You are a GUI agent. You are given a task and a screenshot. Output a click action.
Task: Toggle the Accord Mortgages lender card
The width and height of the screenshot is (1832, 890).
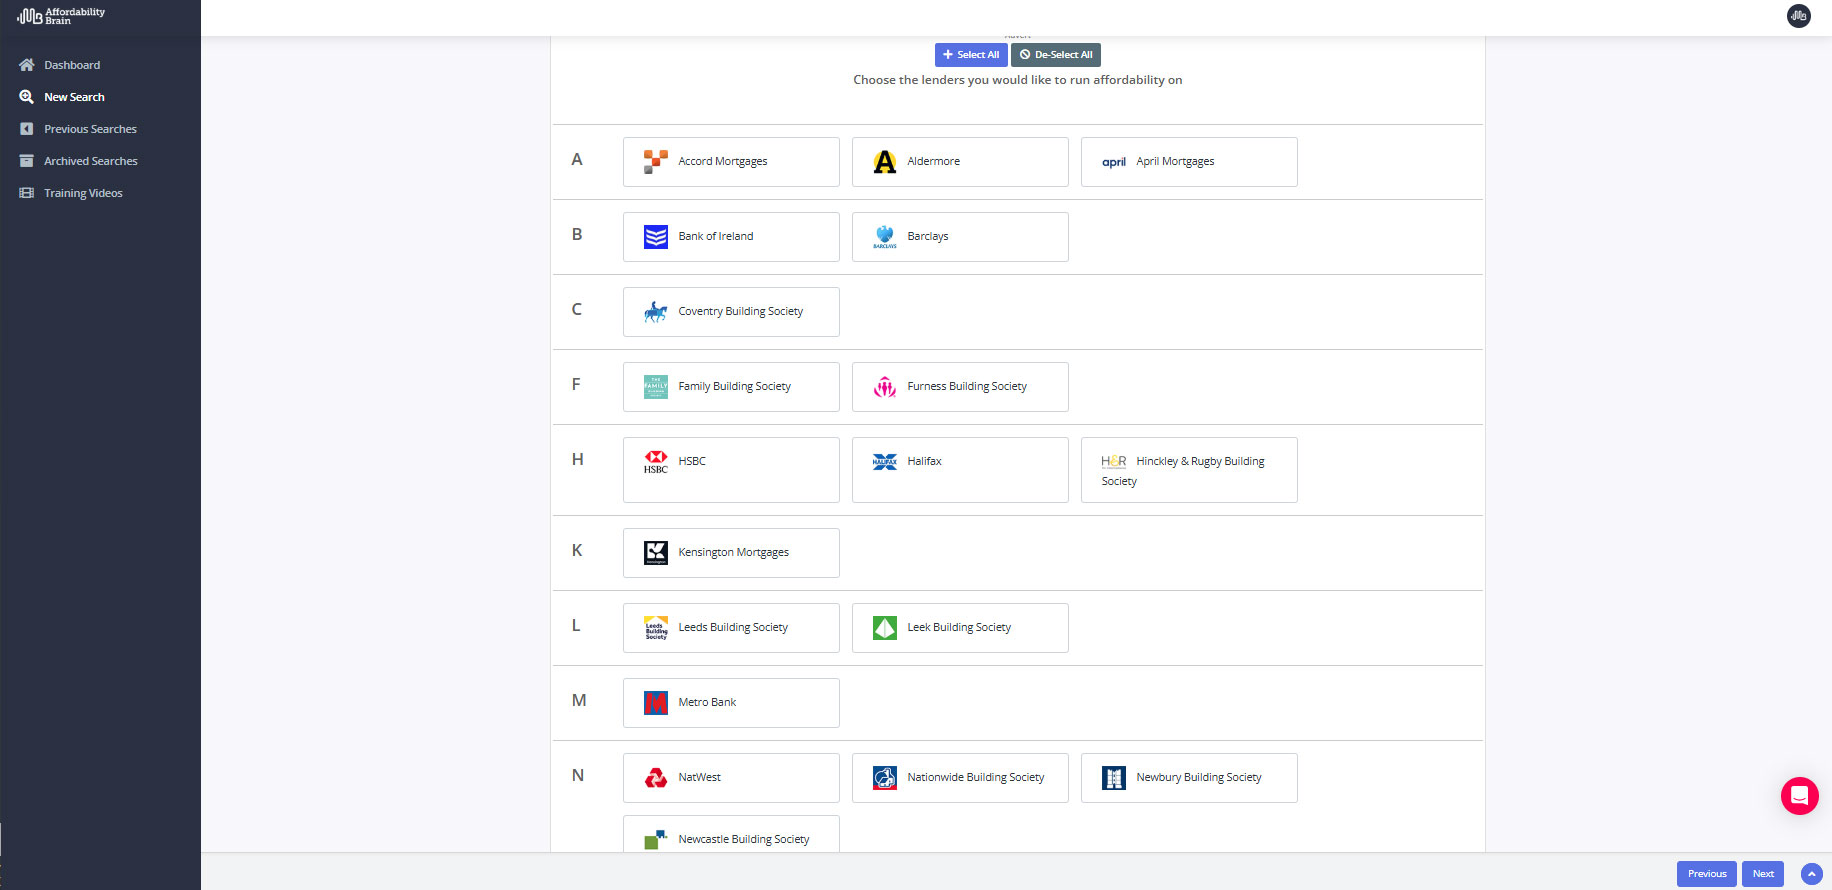pyautogui.click(x=731, y=162)
